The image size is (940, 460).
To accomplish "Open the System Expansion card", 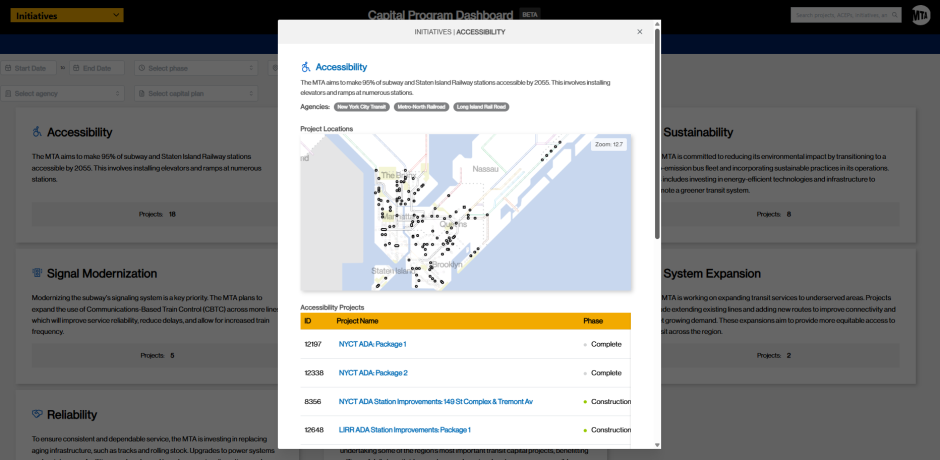I will (788, 317).
